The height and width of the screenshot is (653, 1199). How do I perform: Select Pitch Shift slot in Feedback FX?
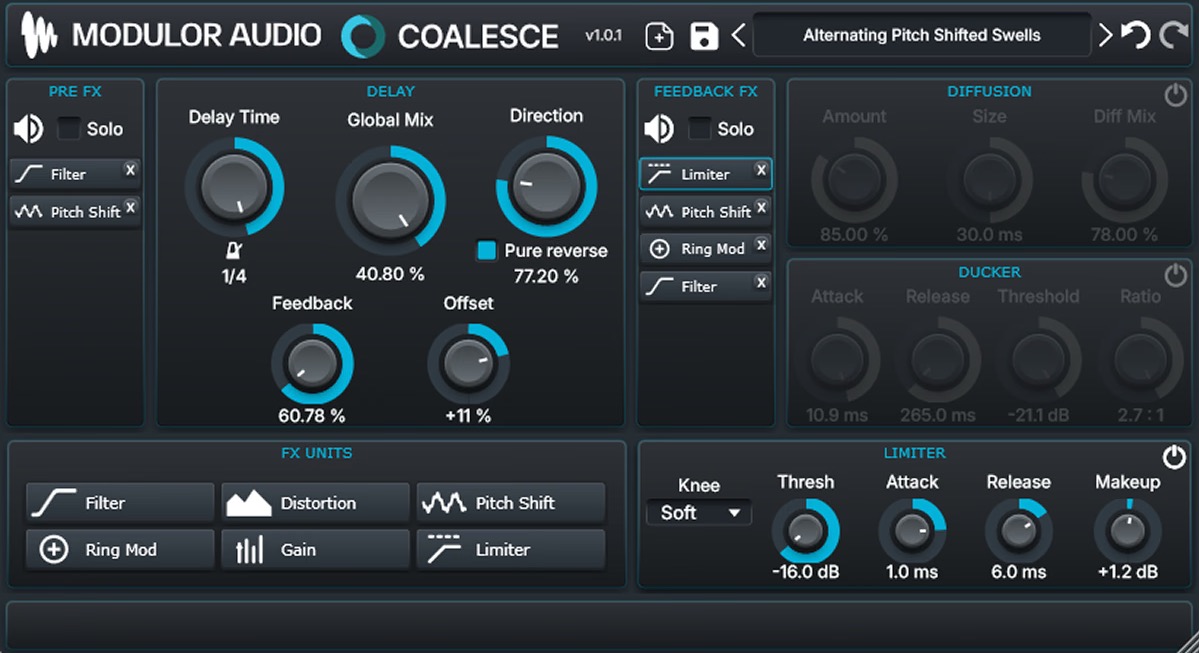coord(706,212)
